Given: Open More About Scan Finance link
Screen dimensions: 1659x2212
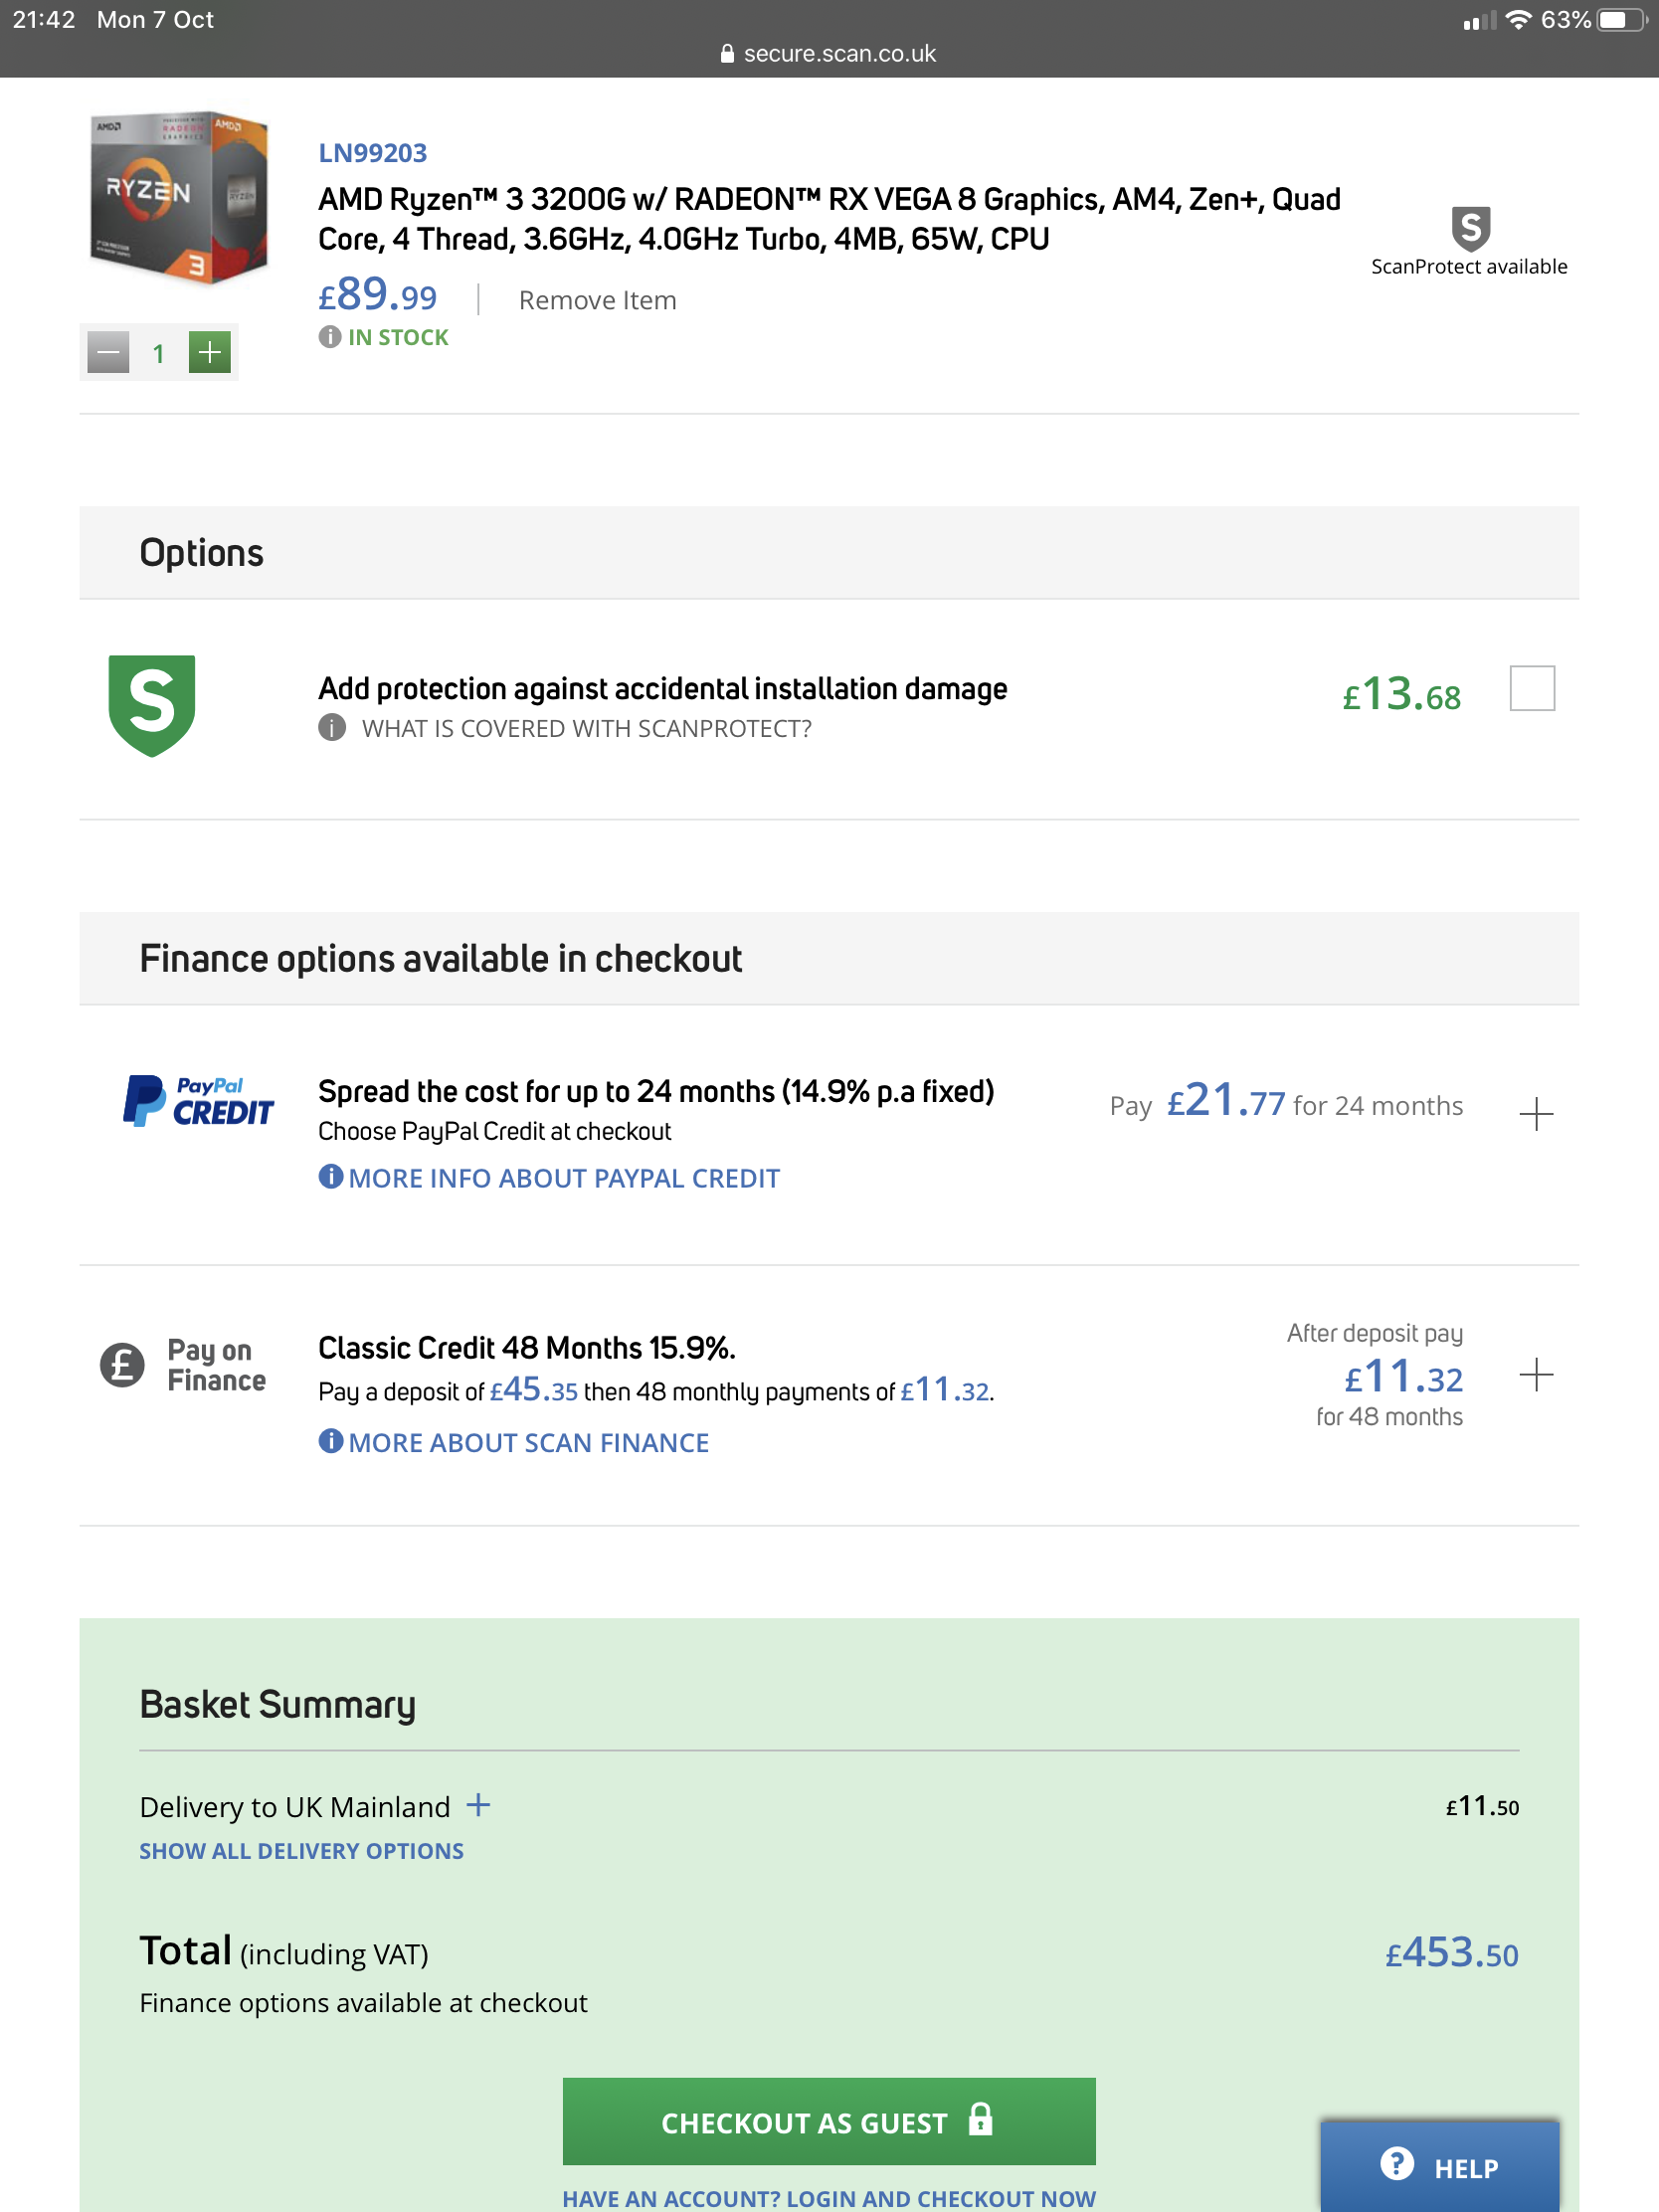Looking at the screenshot, I should [528, 1442].
